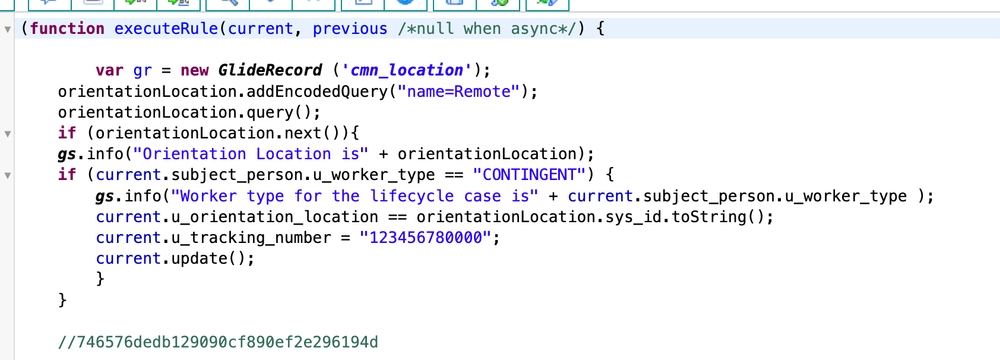
Task: Collapse the executeRule function fold arrow
Action: point(7,29)
